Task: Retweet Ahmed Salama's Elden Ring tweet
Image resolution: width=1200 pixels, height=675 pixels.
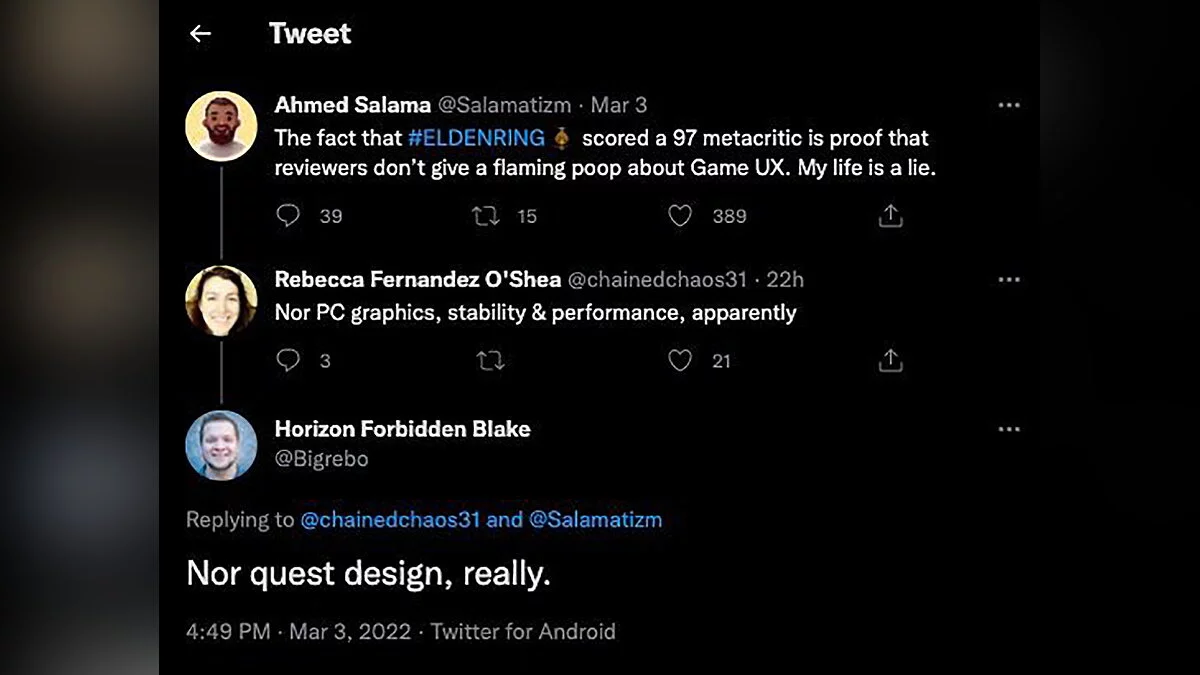Action: click(x=485, y=216)
